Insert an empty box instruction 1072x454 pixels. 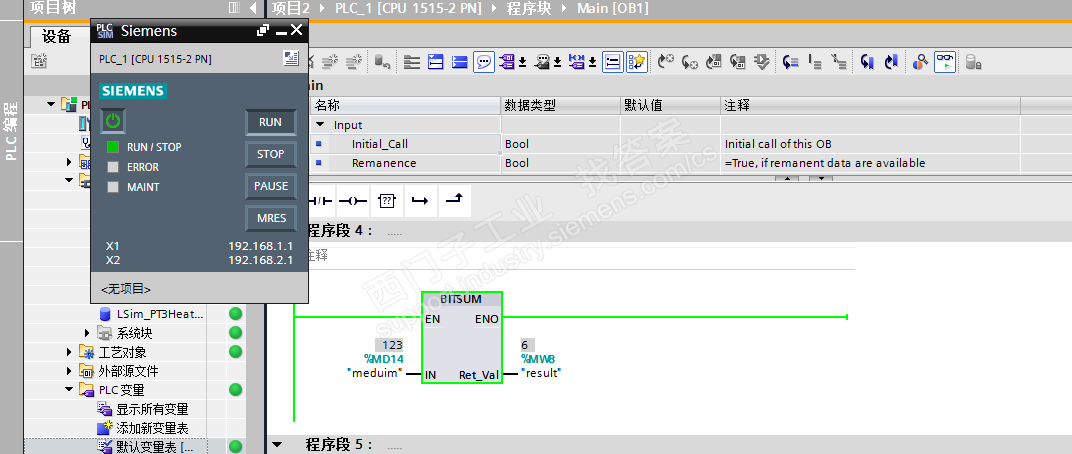pyautogui.click(x=386, y=201)
